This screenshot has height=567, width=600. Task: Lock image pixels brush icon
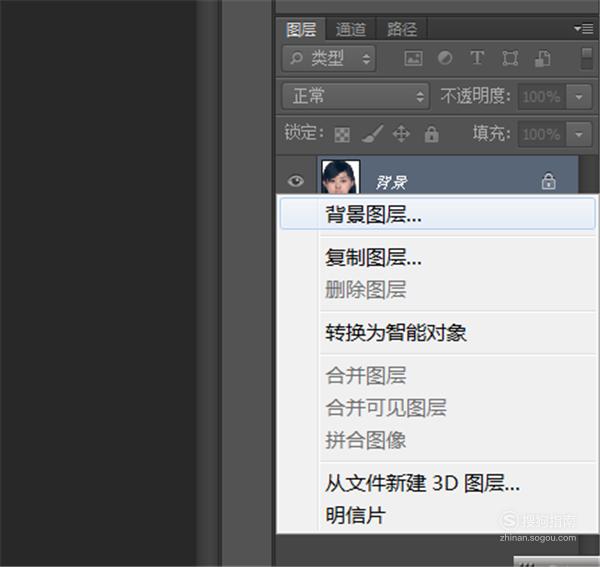tap(372, 134)
